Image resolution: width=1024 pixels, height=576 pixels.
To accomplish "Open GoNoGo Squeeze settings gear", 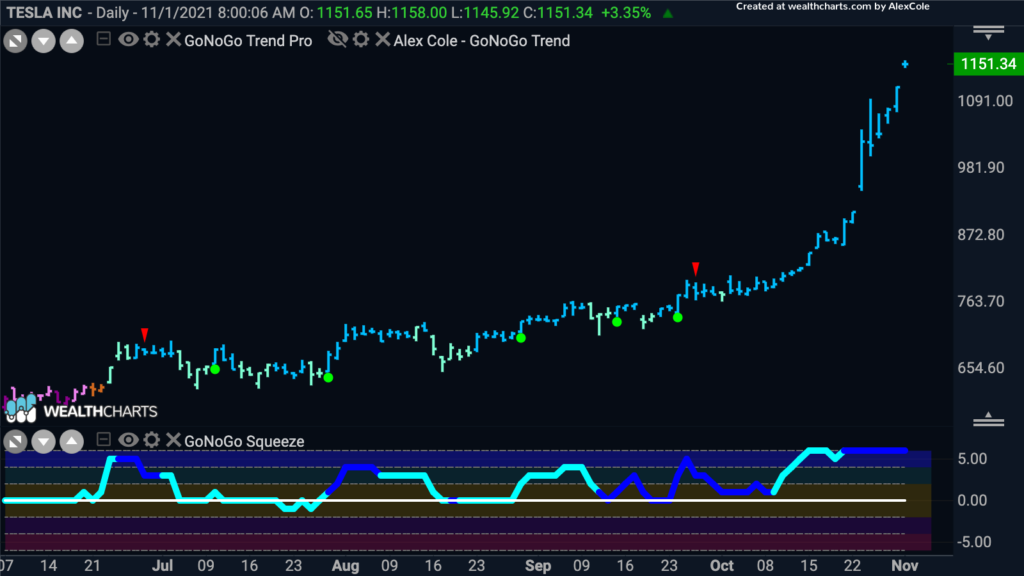I will tap(152, 440).
